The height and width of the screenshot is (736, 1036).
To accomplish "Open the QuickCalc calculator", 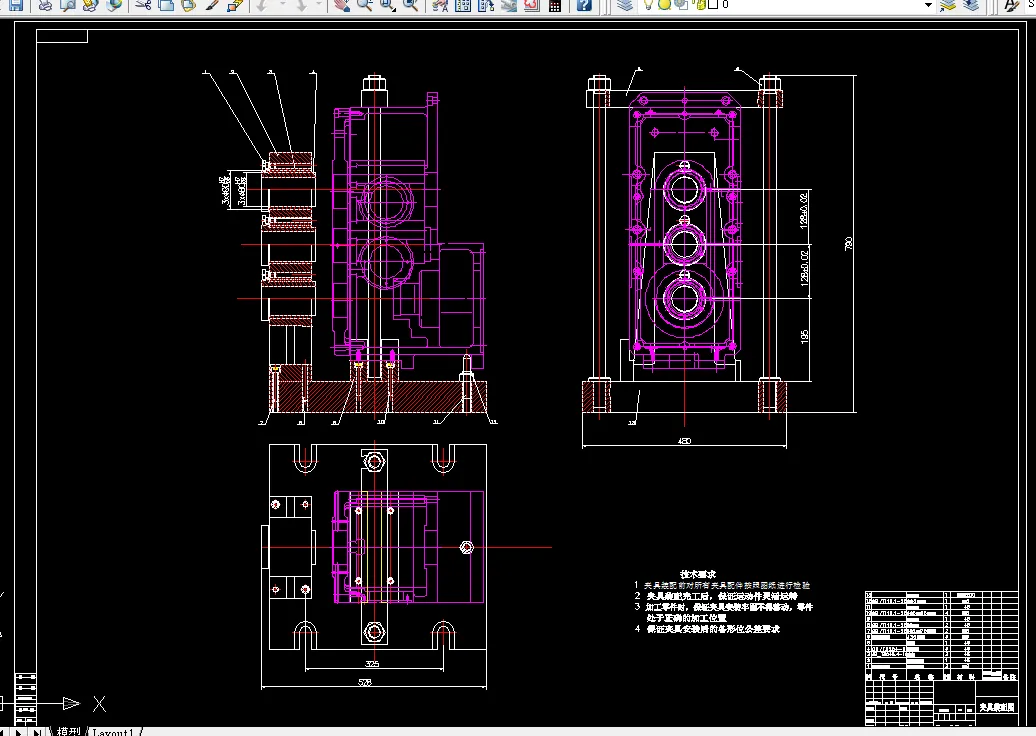I will click(x=555, y=5).
